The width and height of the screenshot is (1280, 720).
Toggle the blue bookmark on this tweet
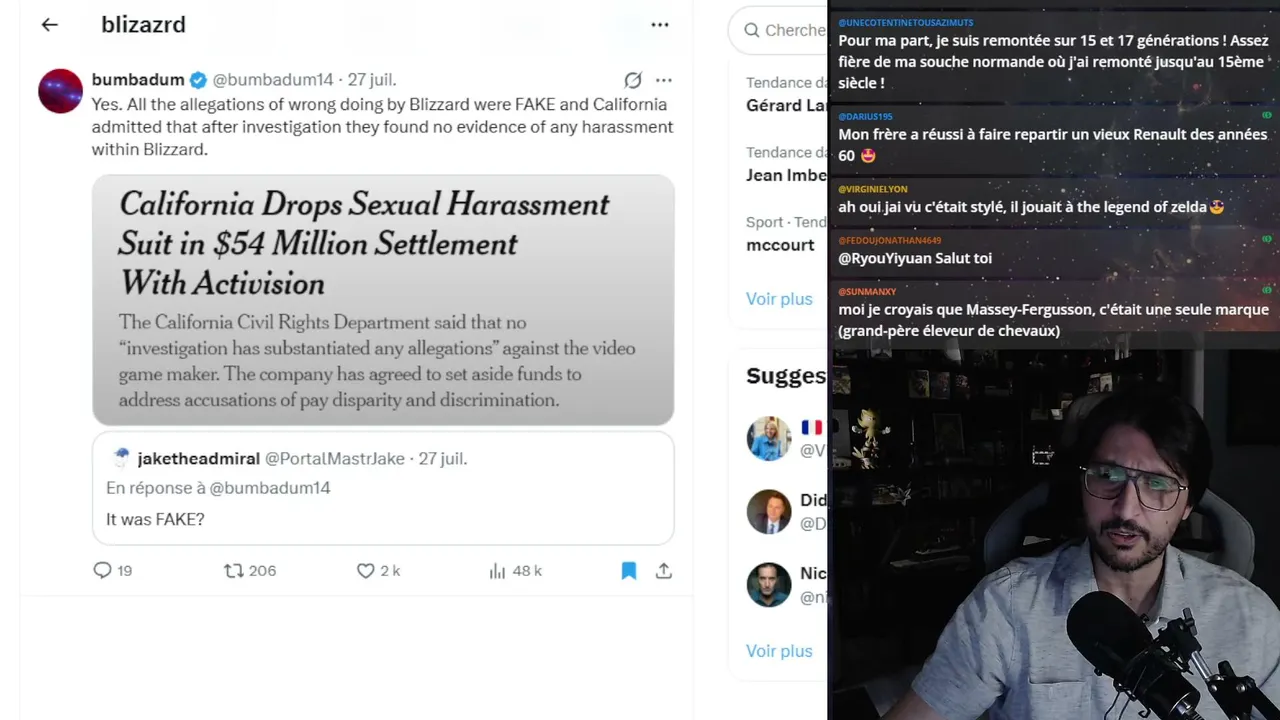click(629, 570)
